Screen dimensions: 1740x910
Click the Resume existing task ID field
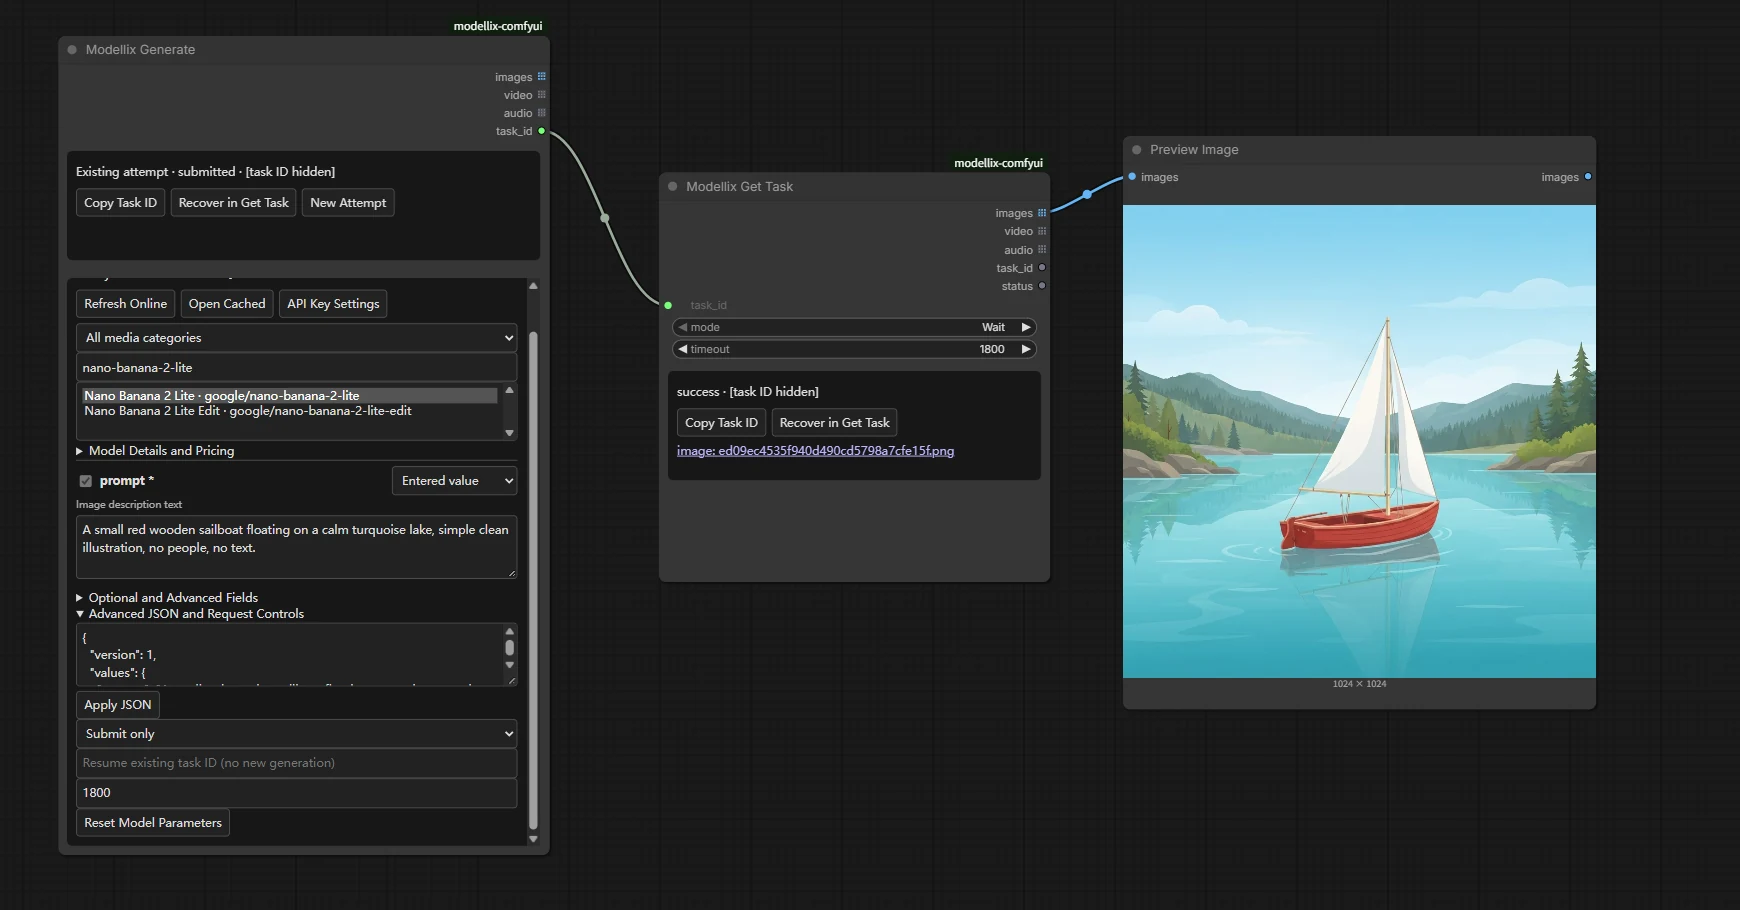297,763
